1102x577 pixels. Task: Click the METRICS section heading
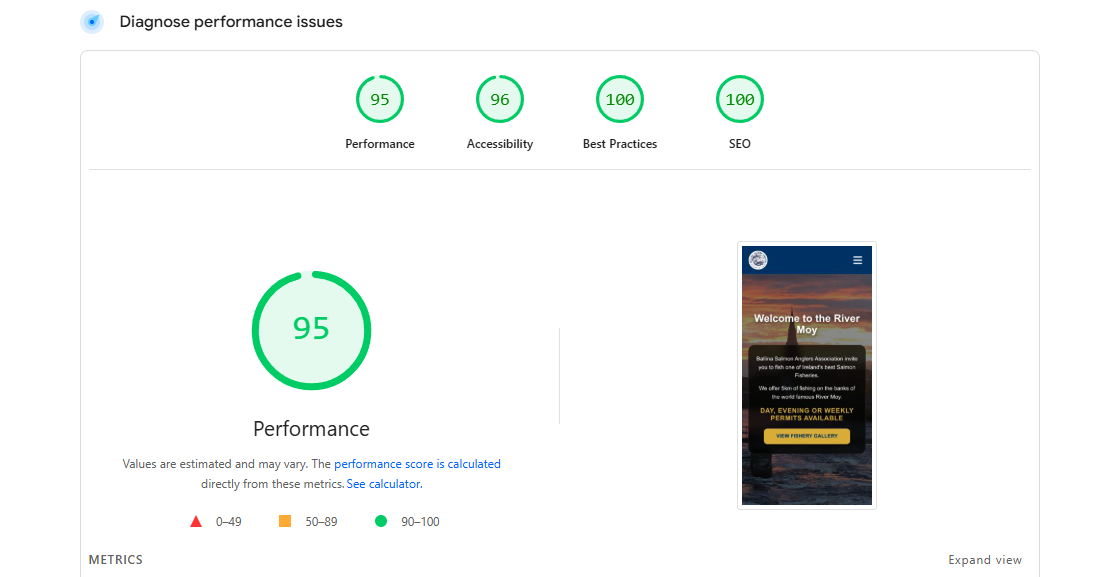click(x=116, y=560)
